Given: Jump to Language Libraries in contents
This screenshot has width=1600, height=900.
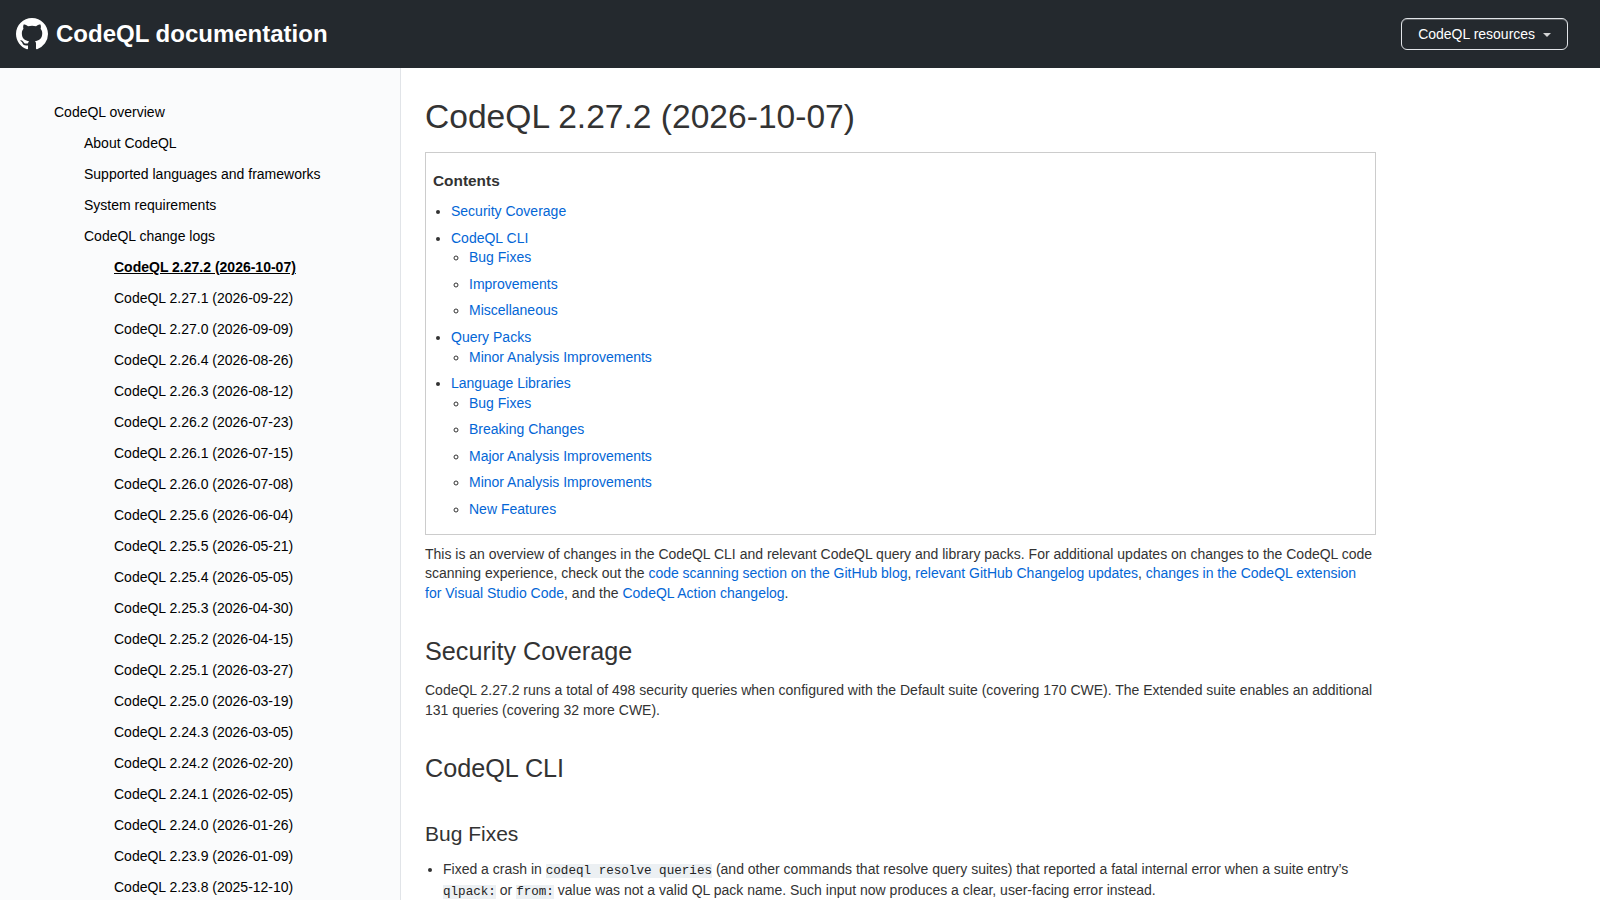Looking at the screenshot, I should (x=510, y=383).
